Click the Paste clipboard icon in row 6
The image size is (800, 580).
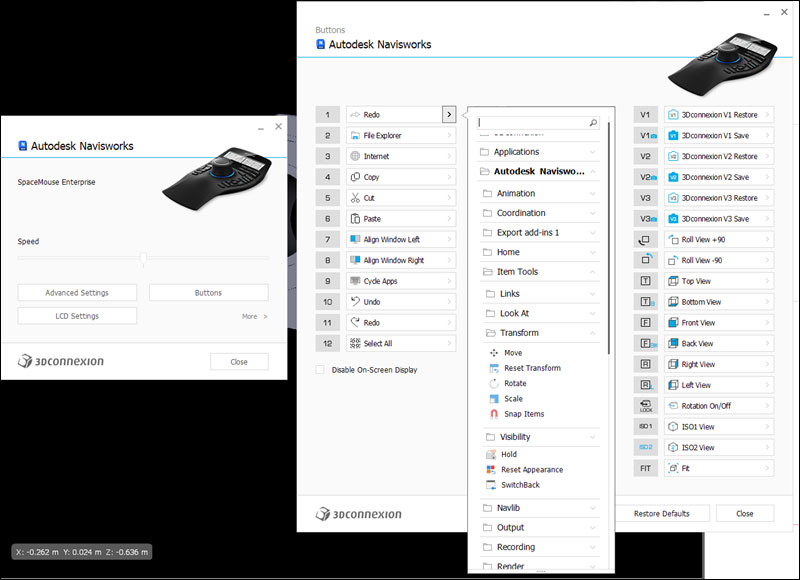[x=355, y=219]
